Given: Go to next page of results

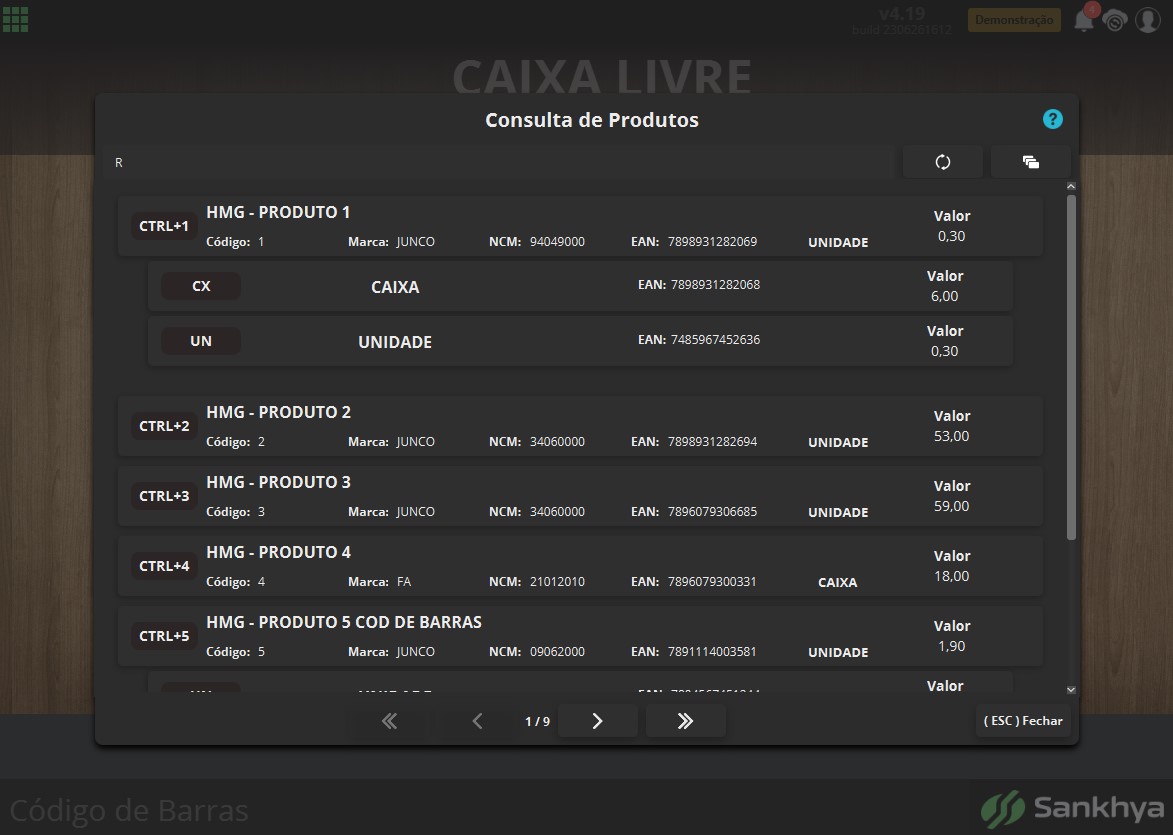Looking at the screenshot, I should [597, 721].
